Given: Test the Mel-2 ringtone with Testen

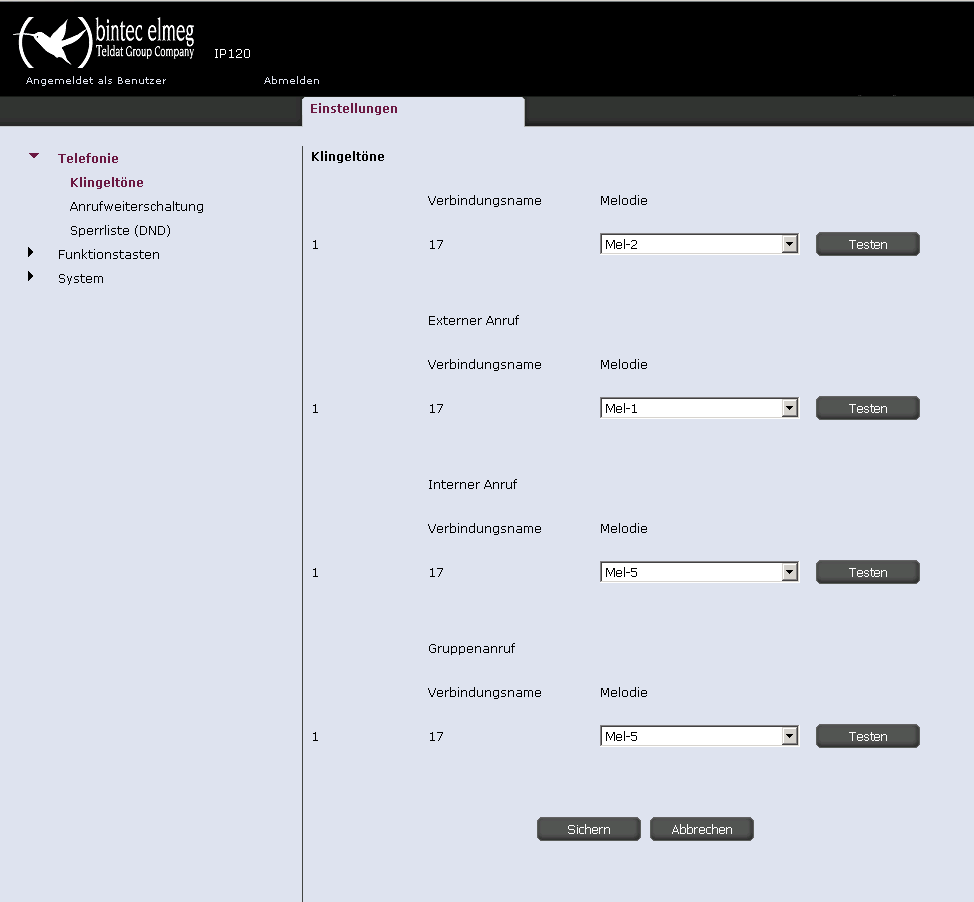Looking at the screenshot, I should click(x=867, y=244).
